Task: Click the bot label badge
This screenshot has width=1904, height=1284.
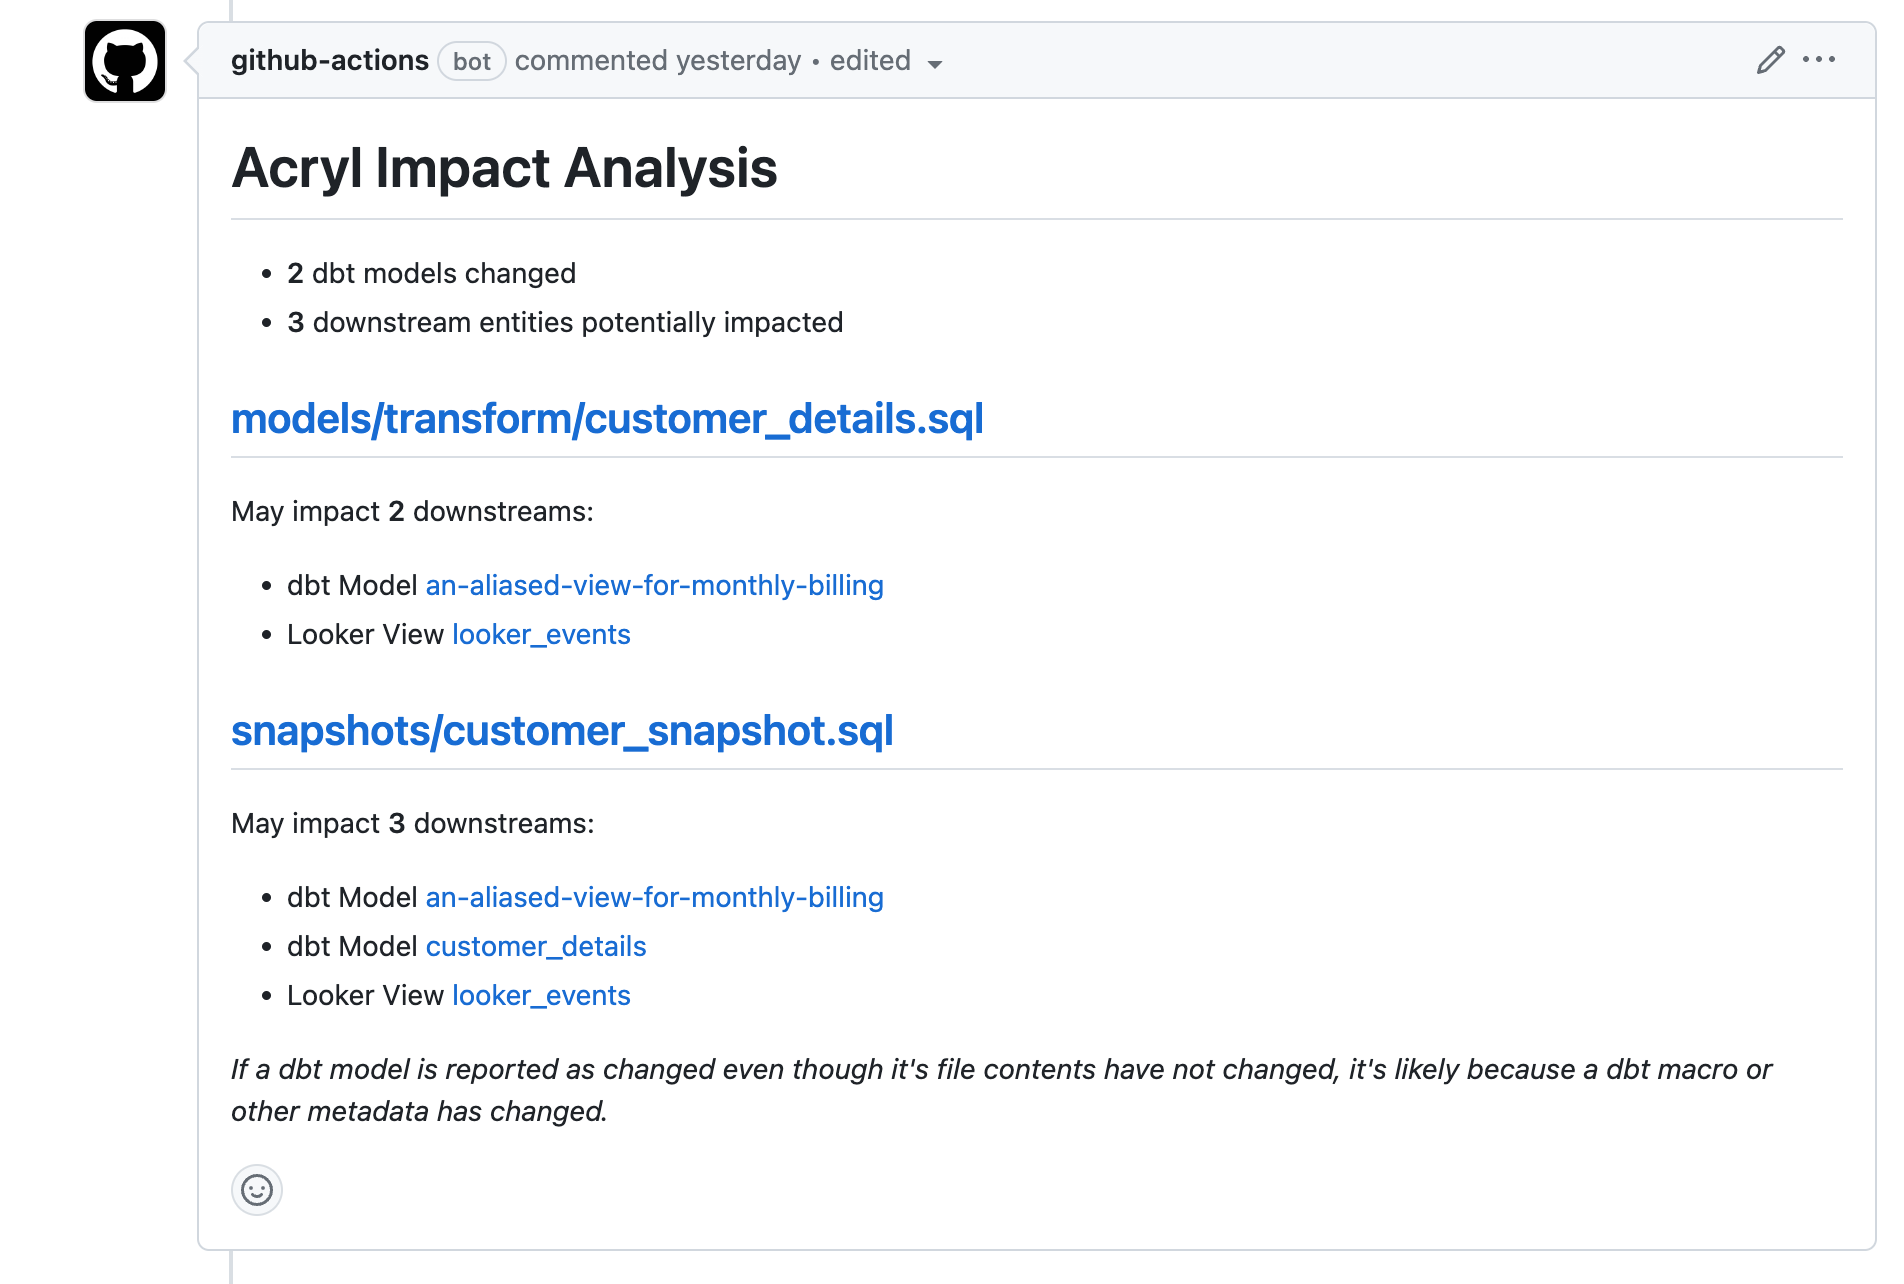Action: tap(472, 61)
